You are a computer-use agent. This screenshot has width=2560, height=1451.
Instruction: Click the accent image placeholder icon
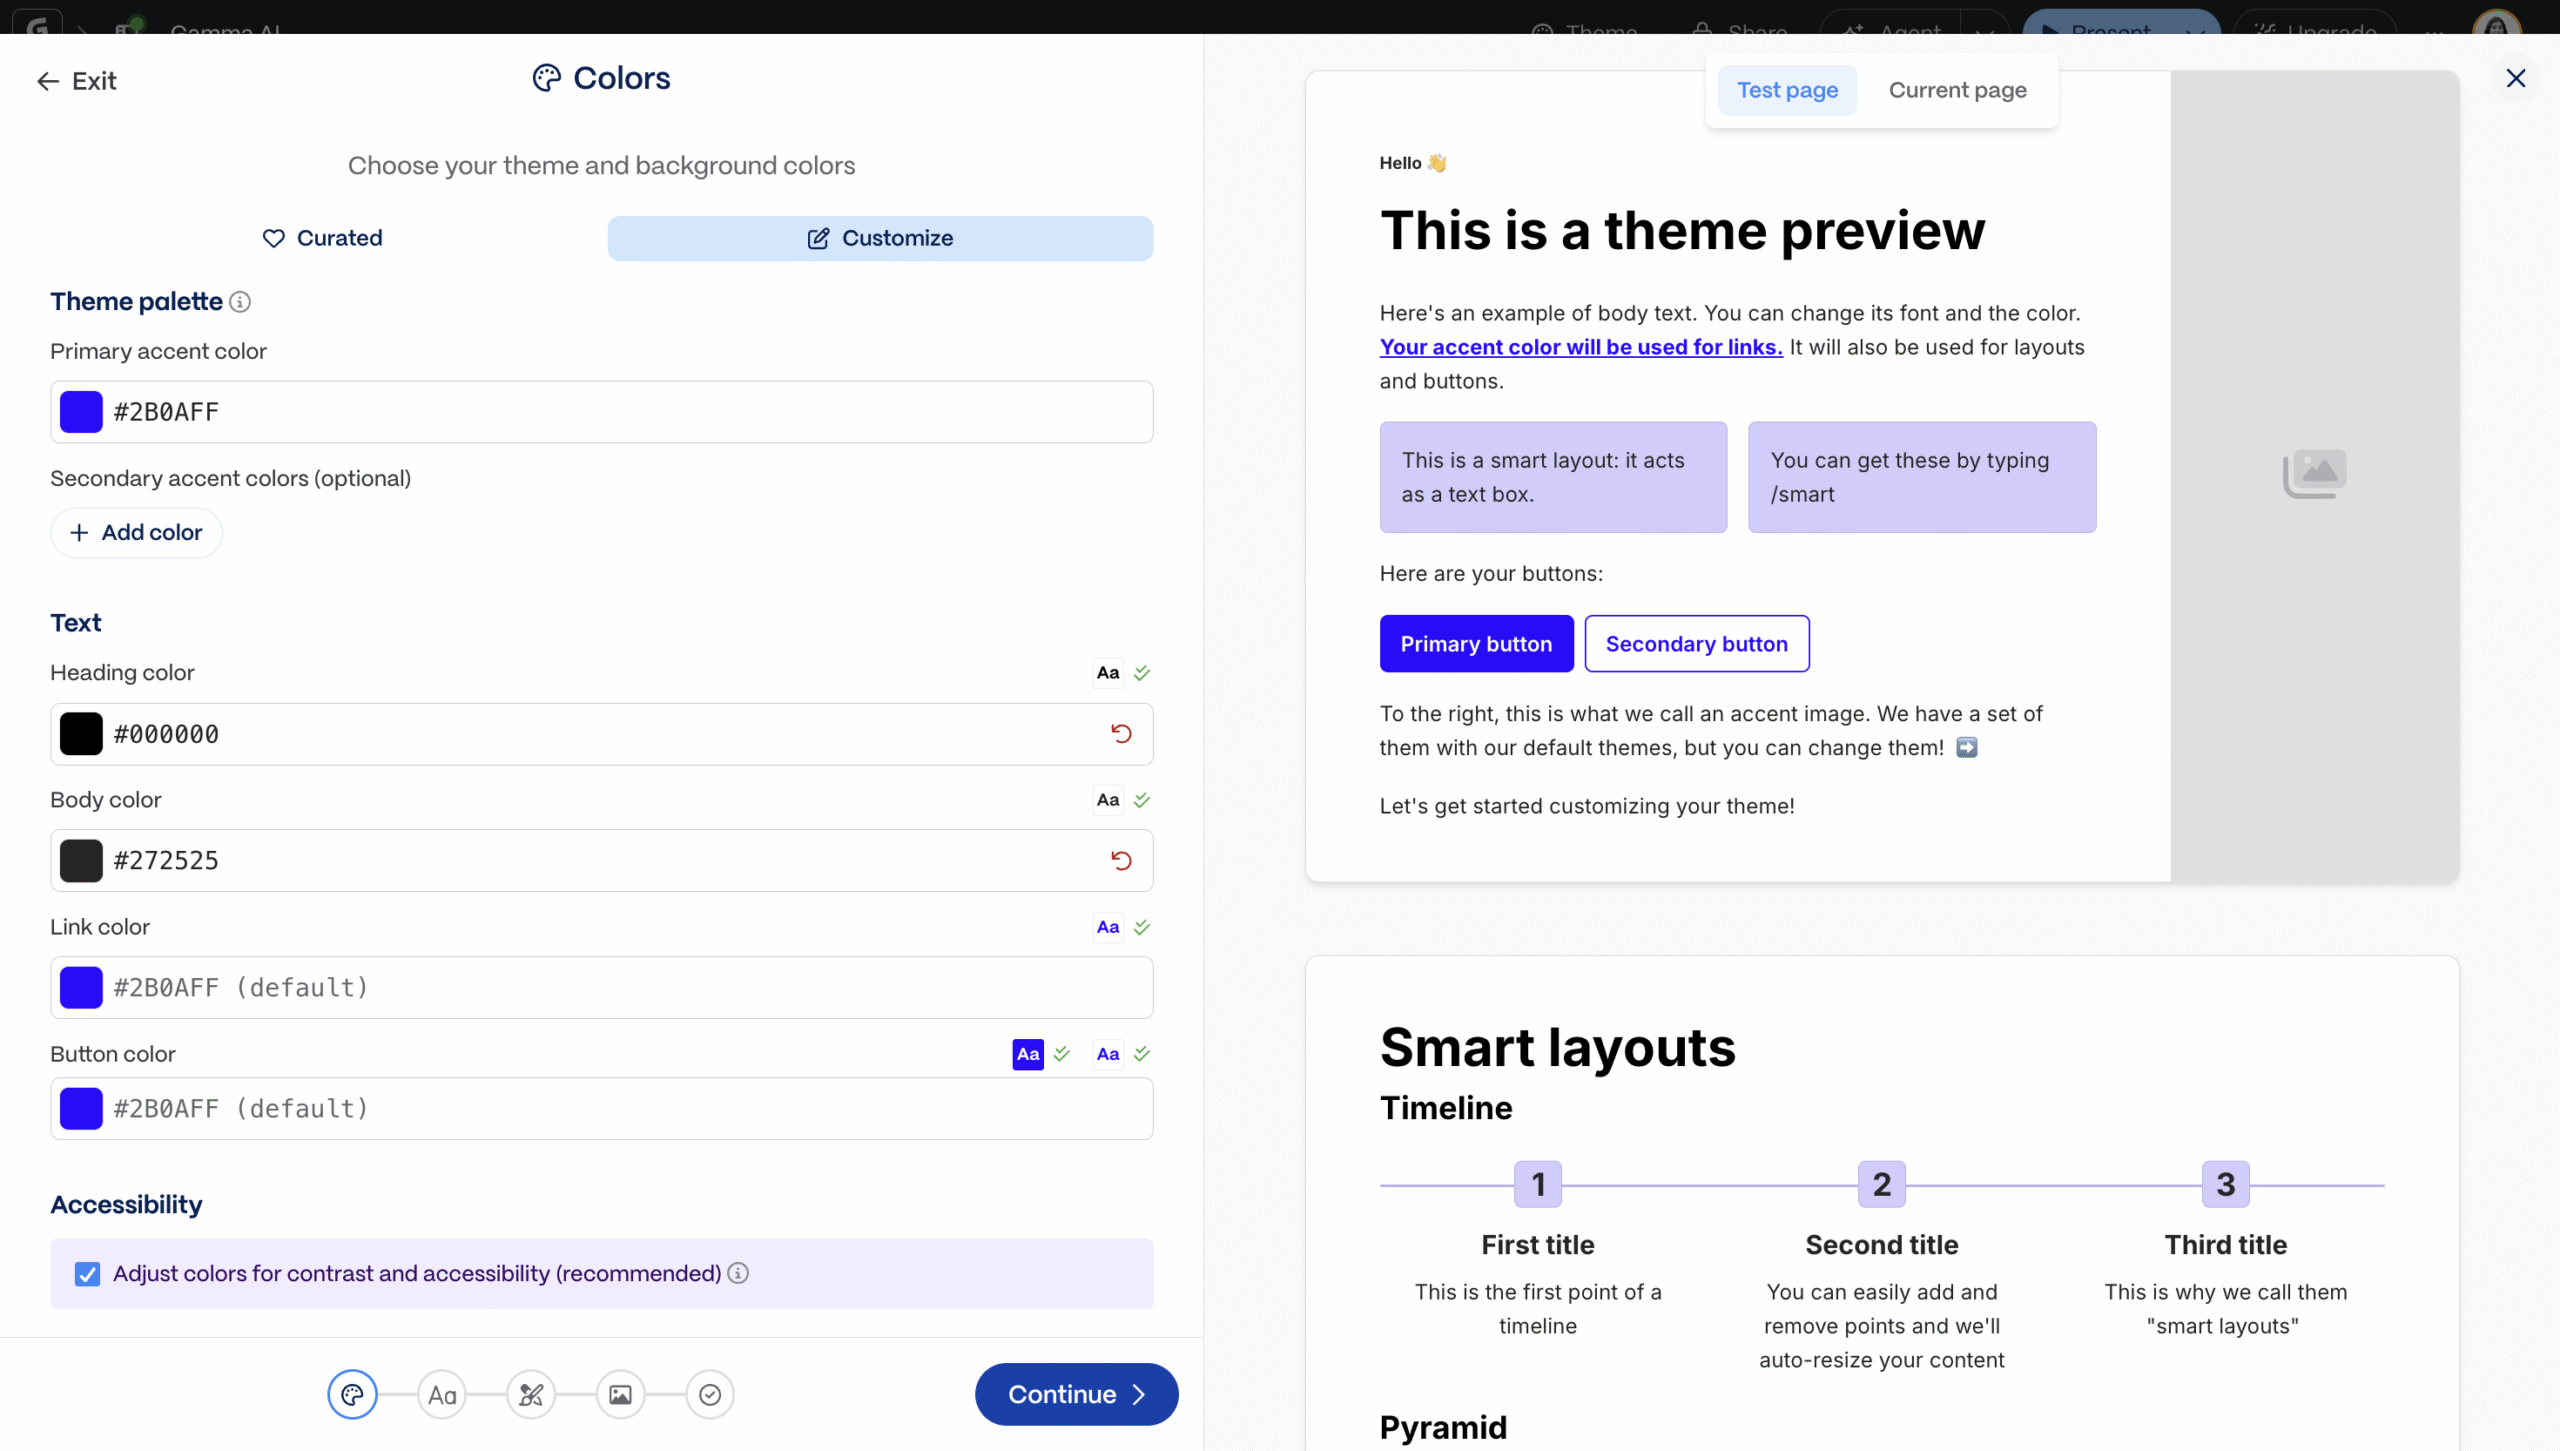[2314, 474]
